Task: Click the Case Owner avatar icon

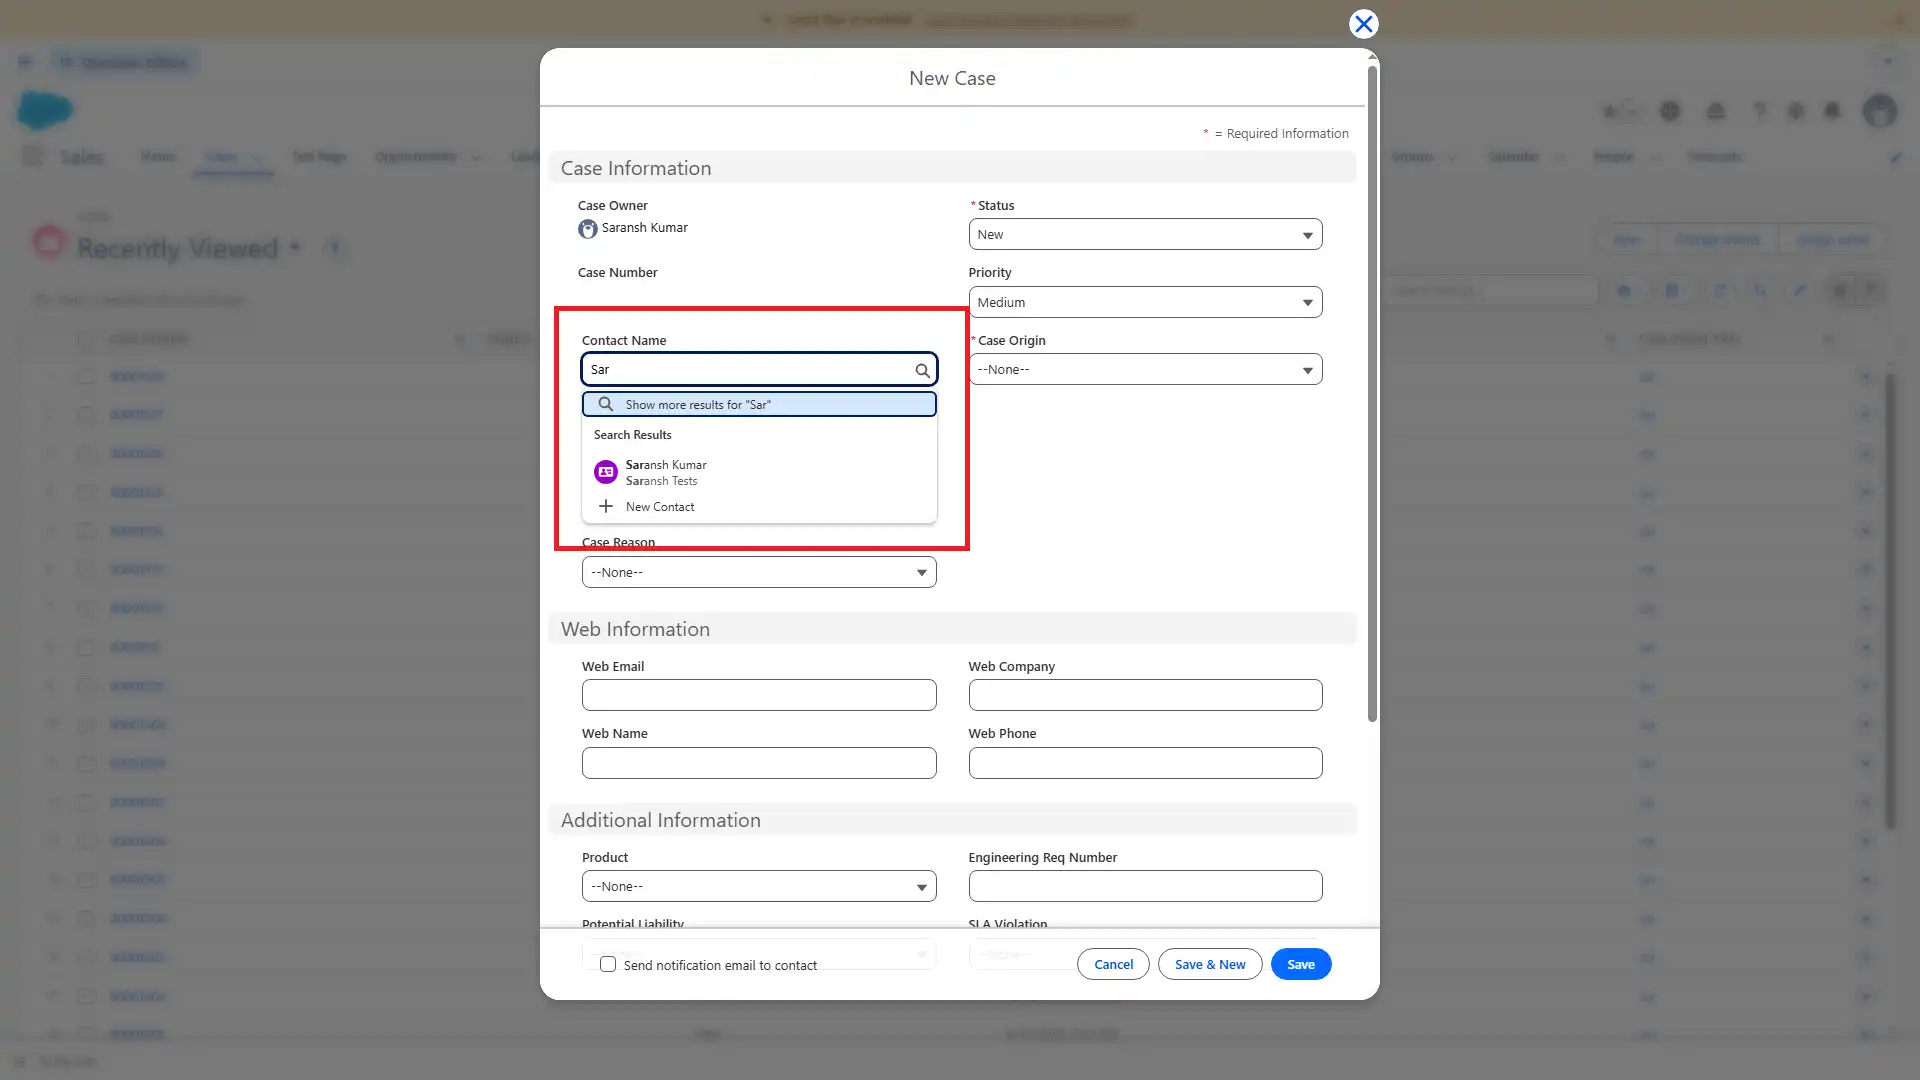Action: click(588, 229)
